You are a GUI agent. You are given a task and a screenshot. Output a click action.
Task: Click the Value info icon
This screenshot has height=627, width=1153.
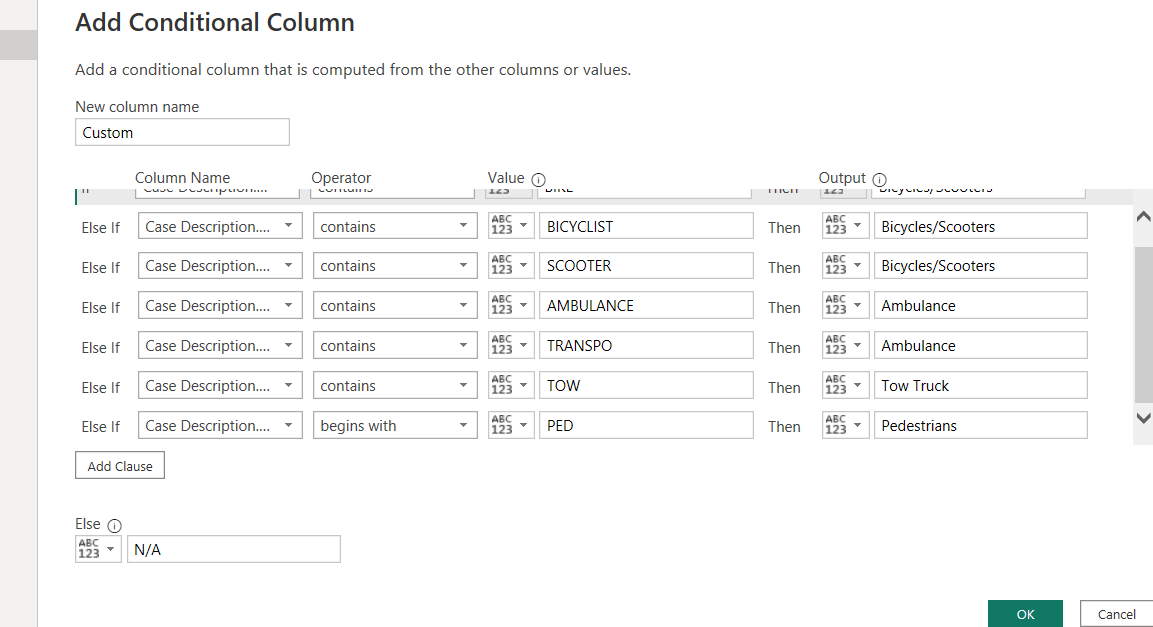538,179
